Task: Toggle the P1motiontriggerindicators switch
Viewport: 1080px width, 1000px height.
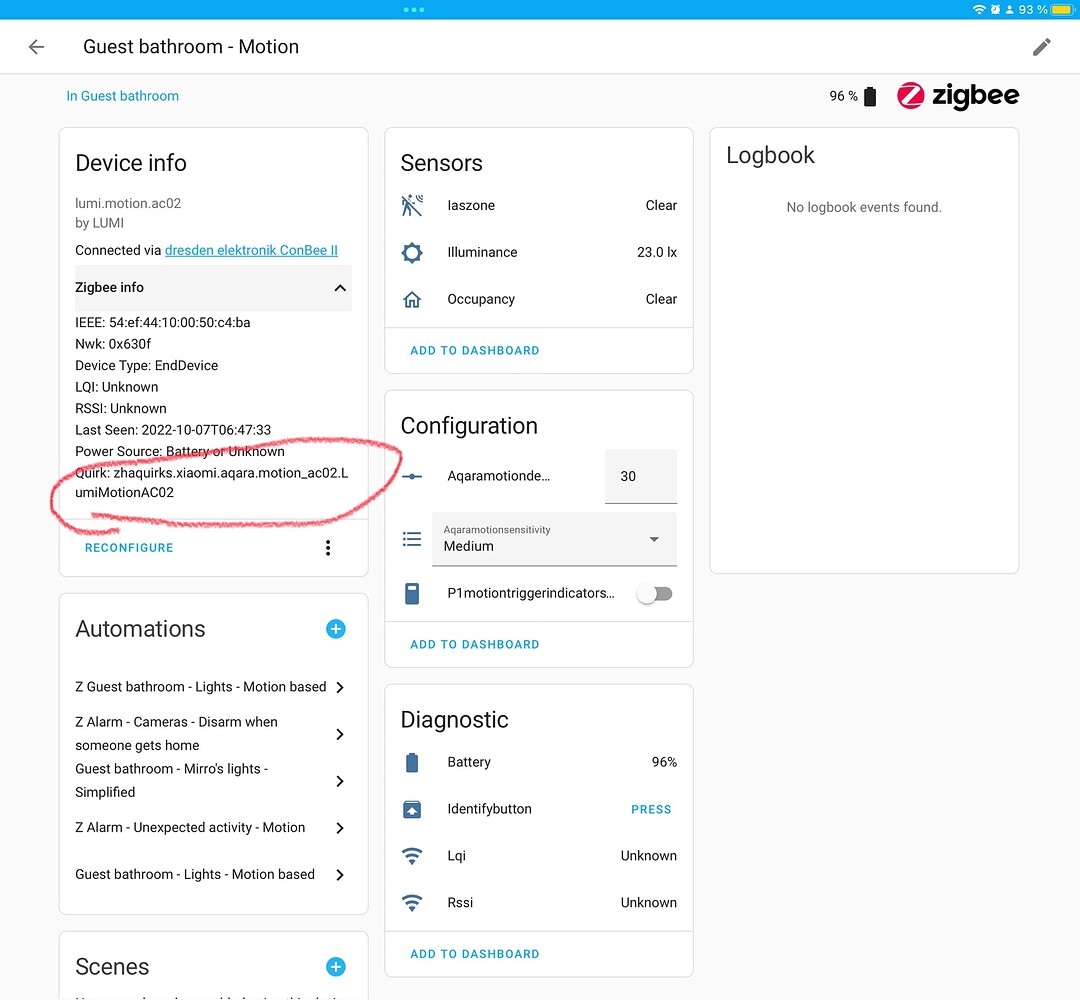Action: [x=654, y=593]
